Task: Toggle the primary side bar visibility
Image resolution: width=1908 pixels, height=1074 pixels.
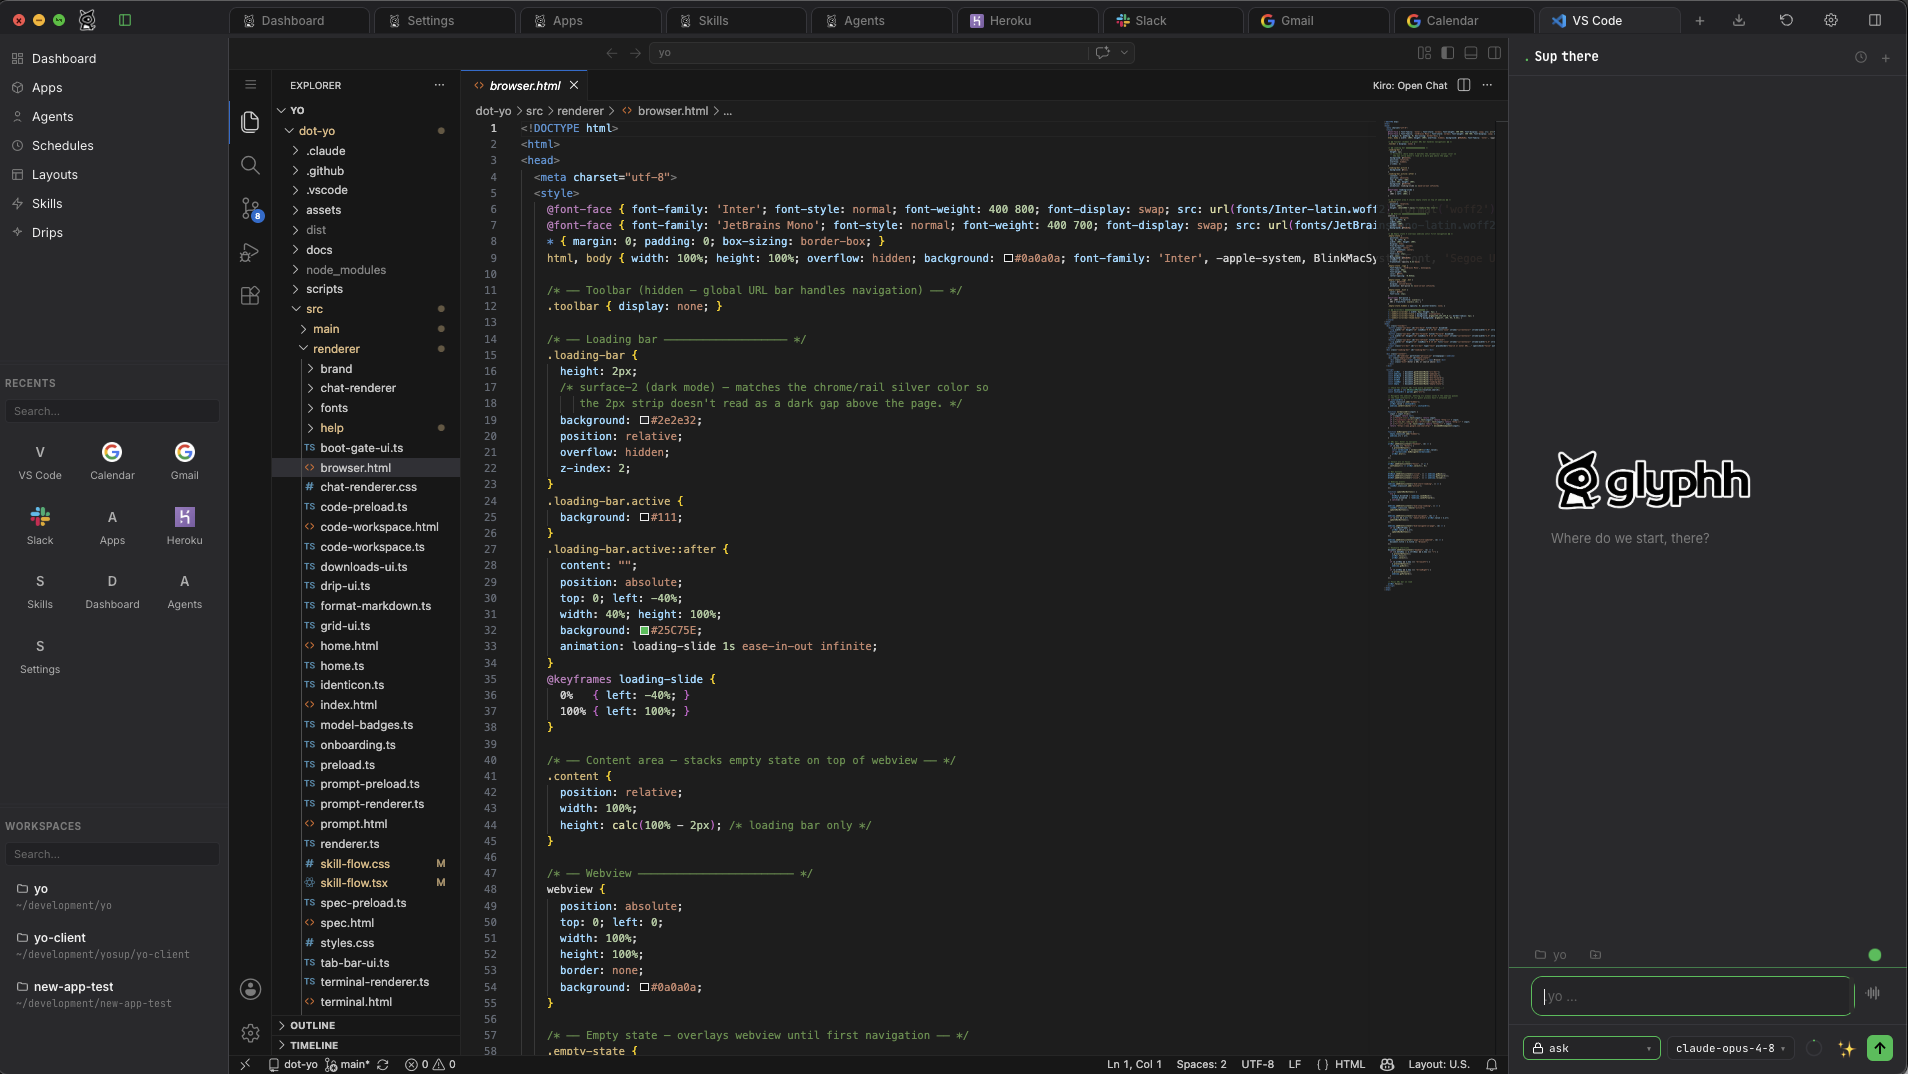Action: pos(1447,53)
